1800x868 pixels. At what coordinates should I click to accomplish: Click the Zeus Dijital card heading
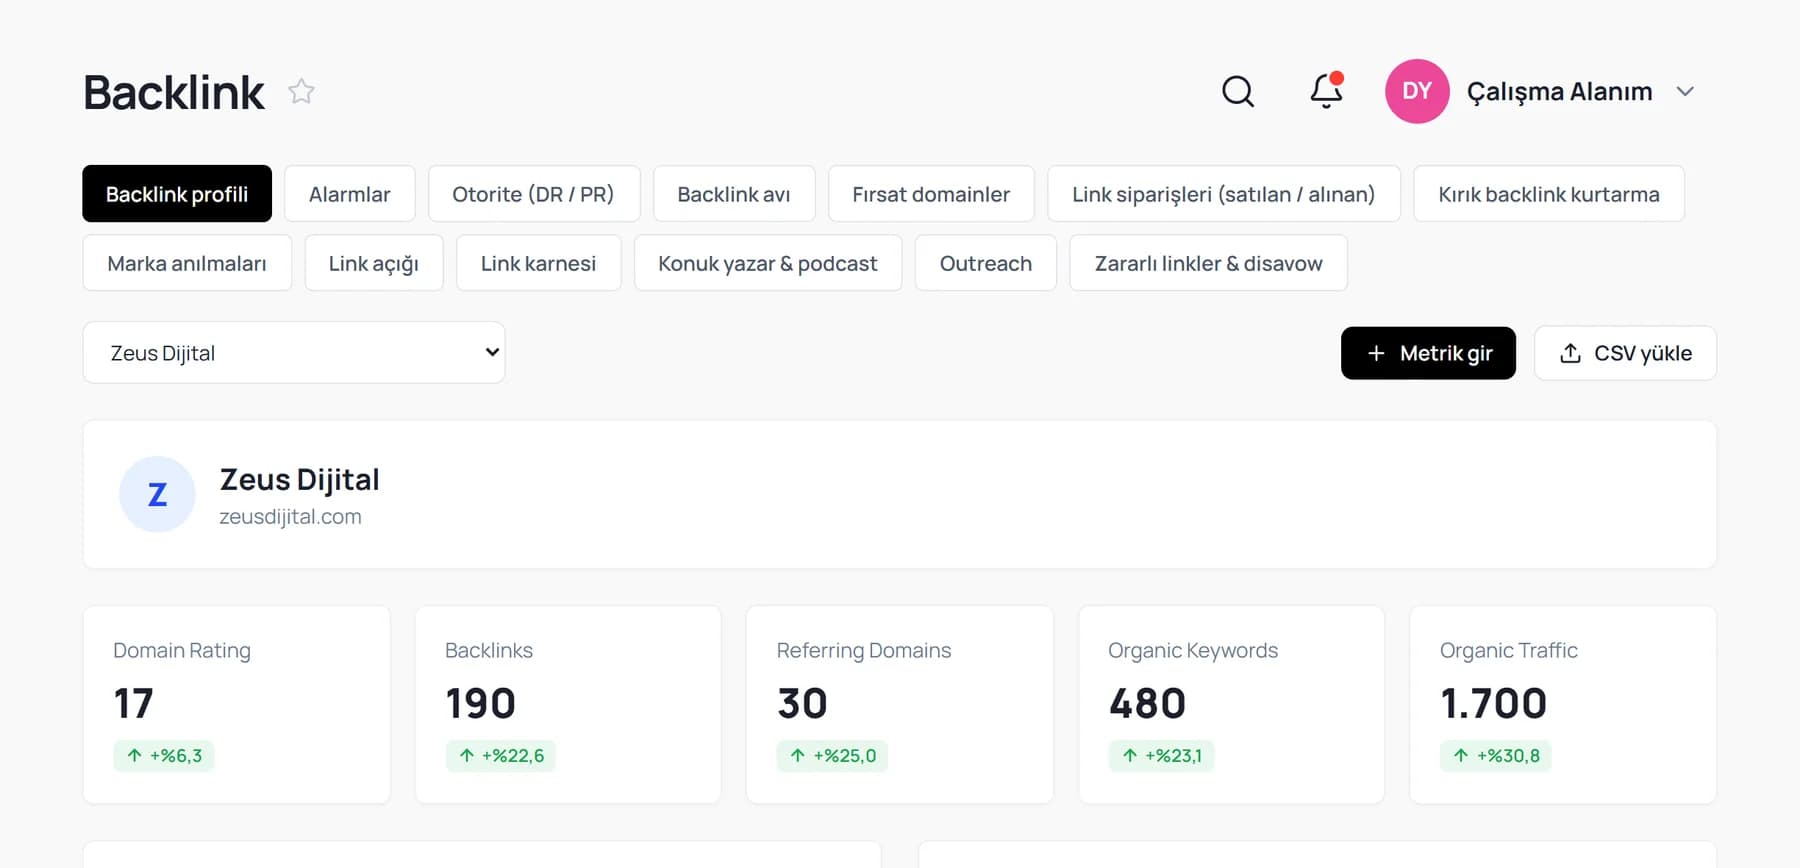pos(300,480)
